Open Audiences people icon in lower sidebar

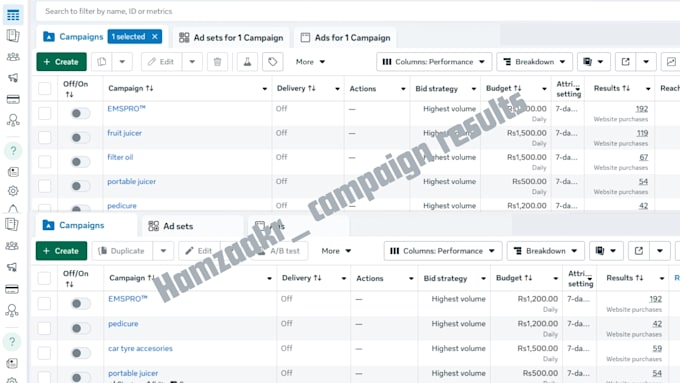(x=12, y=246)
